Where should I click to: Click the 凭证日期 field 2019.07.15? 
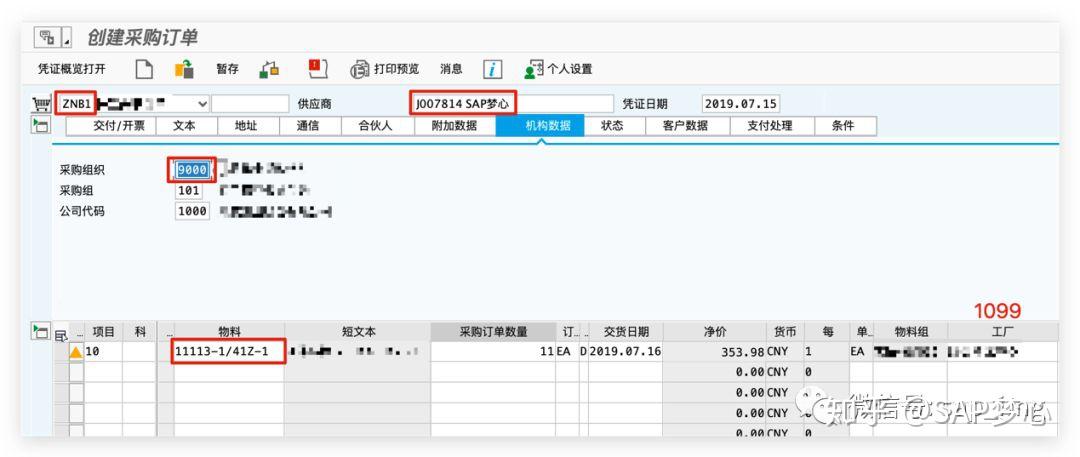click(x=740, y=103)
